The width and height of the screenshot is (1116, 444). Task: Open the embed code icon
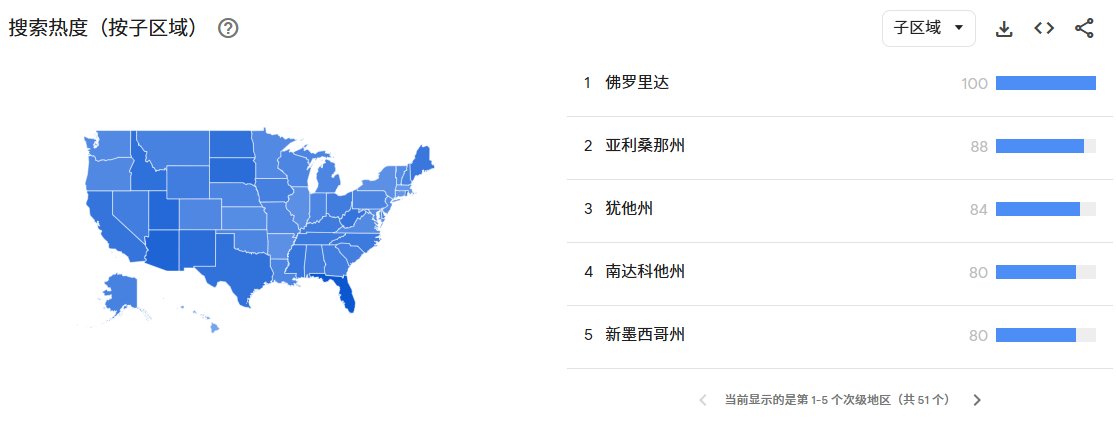[1044, 29]
